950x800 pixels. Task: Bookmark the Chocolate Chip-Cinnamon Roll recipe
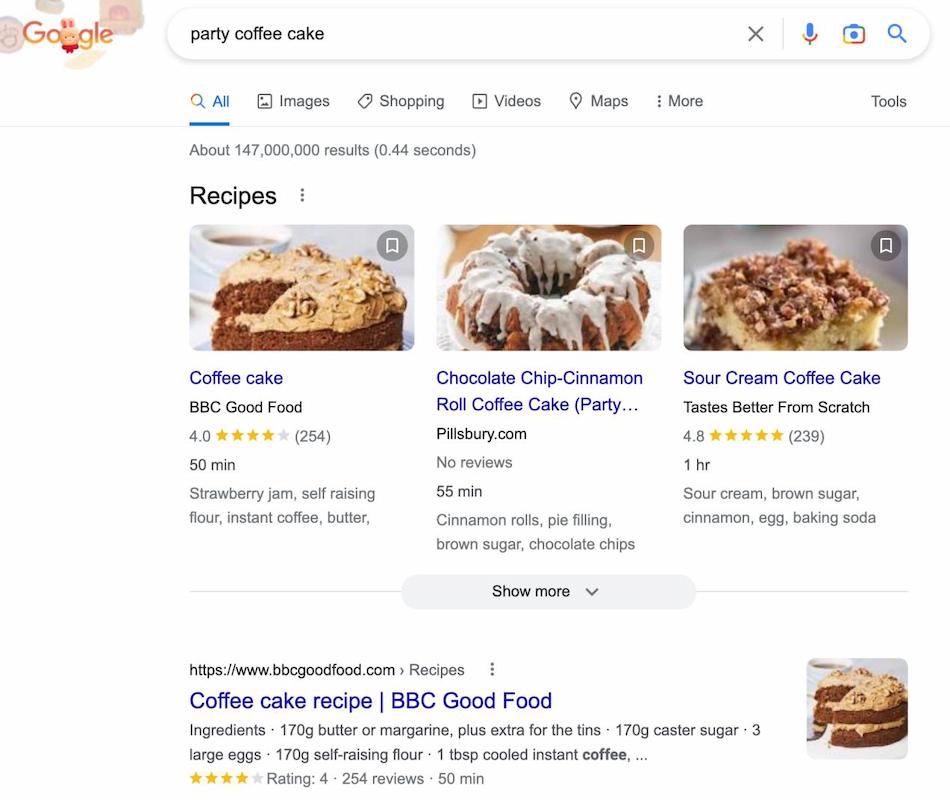pyautogui.click(x=639, y=245)
